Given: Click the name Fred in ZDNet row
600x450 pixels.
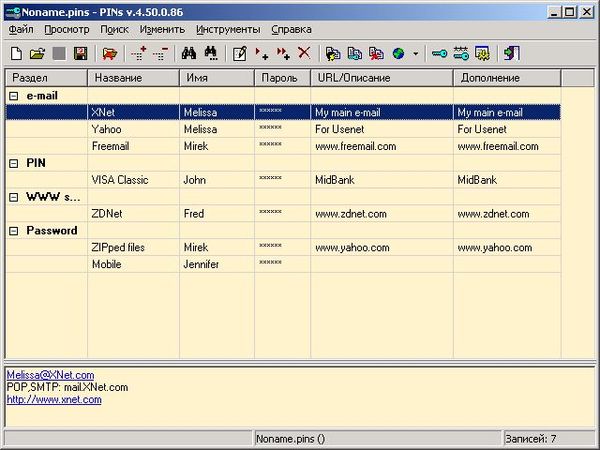Looking at the screenshot, I should [x=194, y=214].
